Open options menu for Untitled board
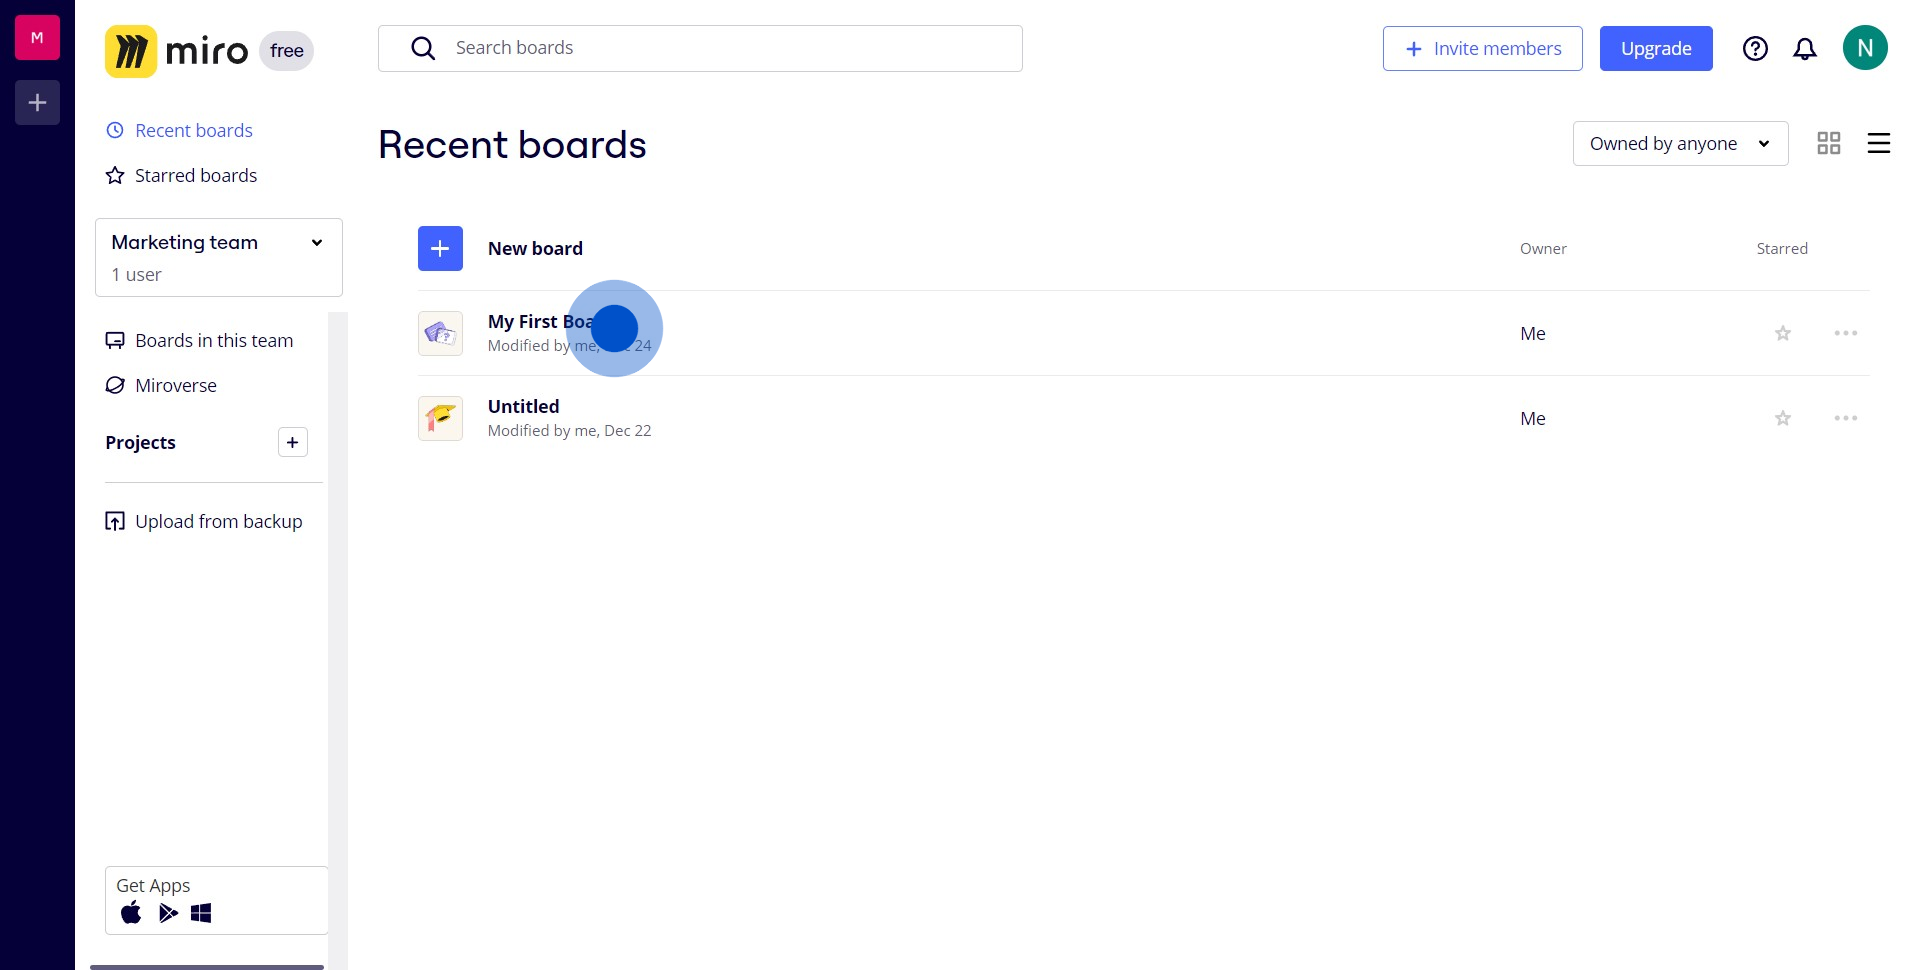 pos(1846,418)
